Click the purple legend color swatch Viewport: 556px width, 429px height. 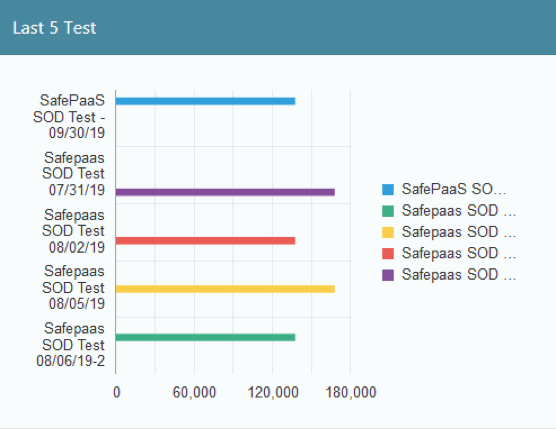click(x=388, y=275)
